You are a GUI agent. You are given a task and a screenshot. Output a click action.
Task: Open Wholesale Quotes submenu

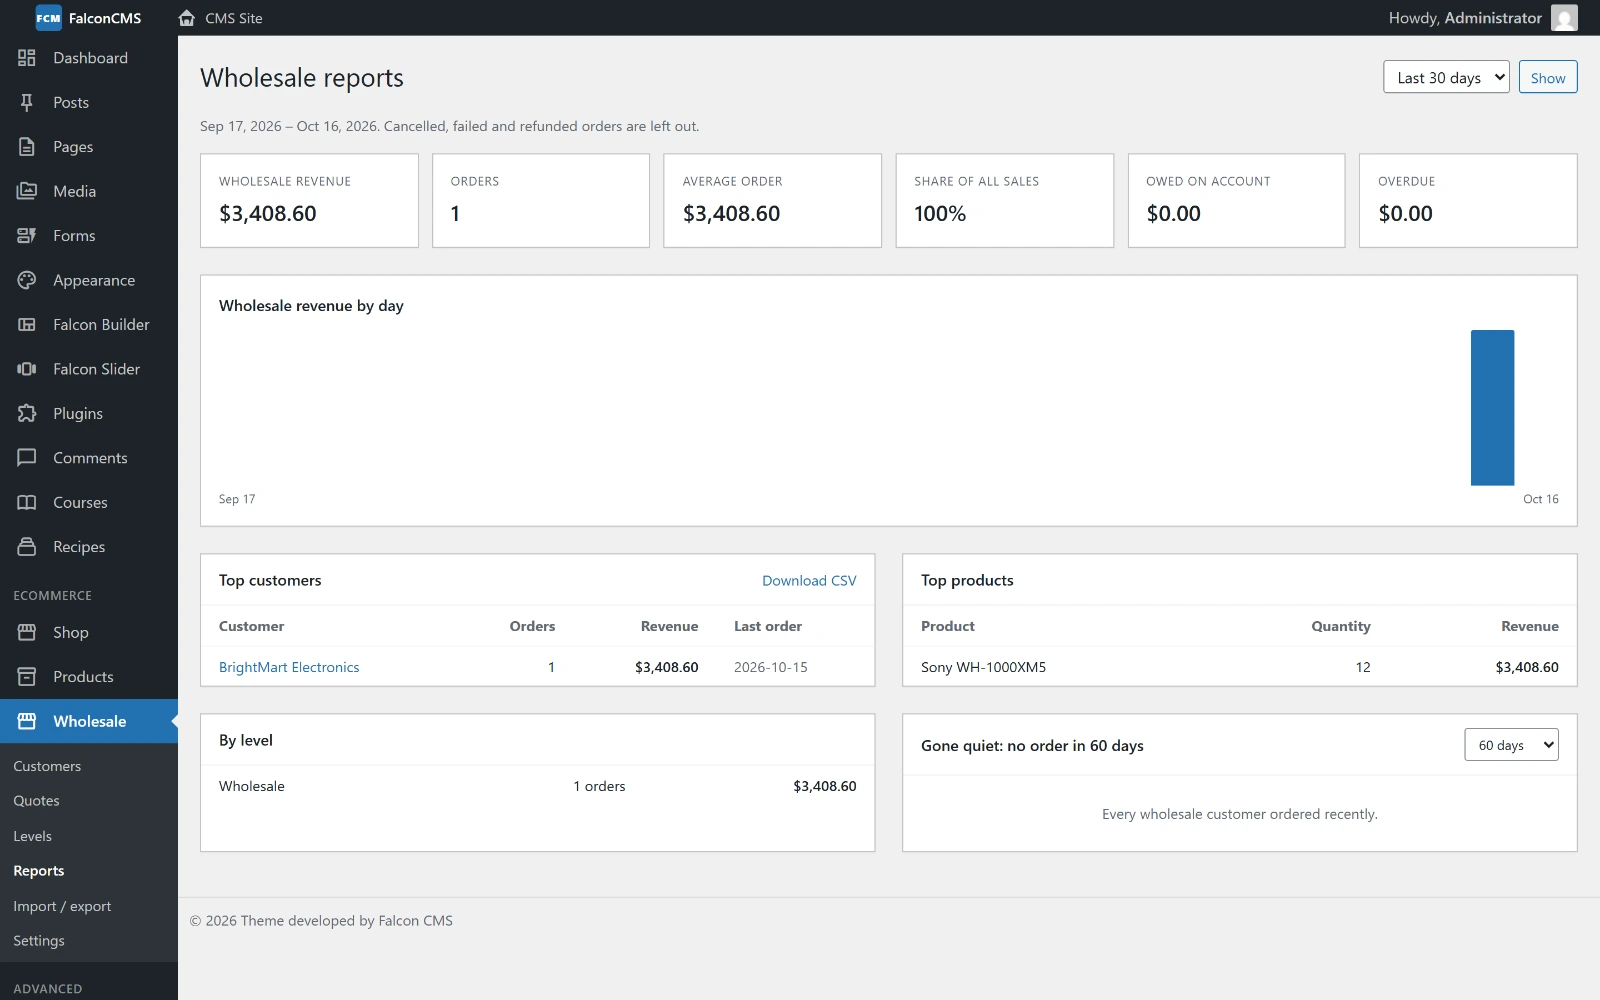click(x=36, y=801)
